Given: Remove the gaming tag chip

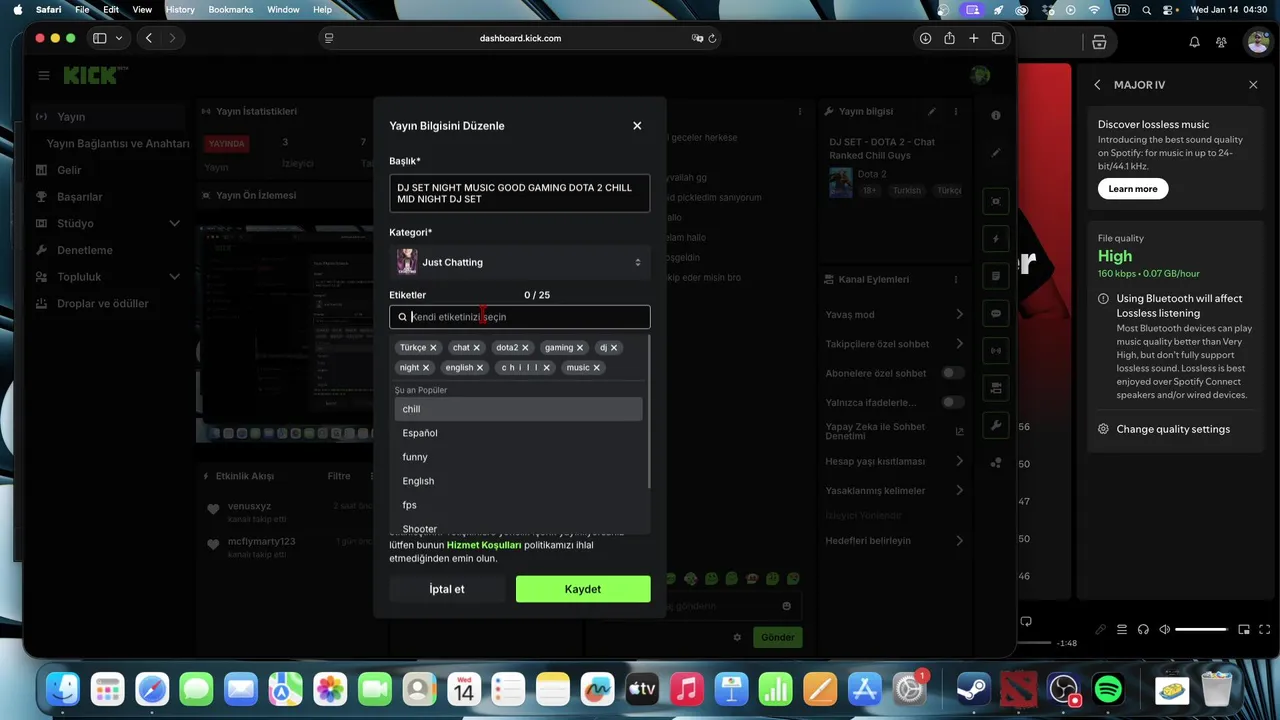Looking at the screenshot, I should 580,348.
